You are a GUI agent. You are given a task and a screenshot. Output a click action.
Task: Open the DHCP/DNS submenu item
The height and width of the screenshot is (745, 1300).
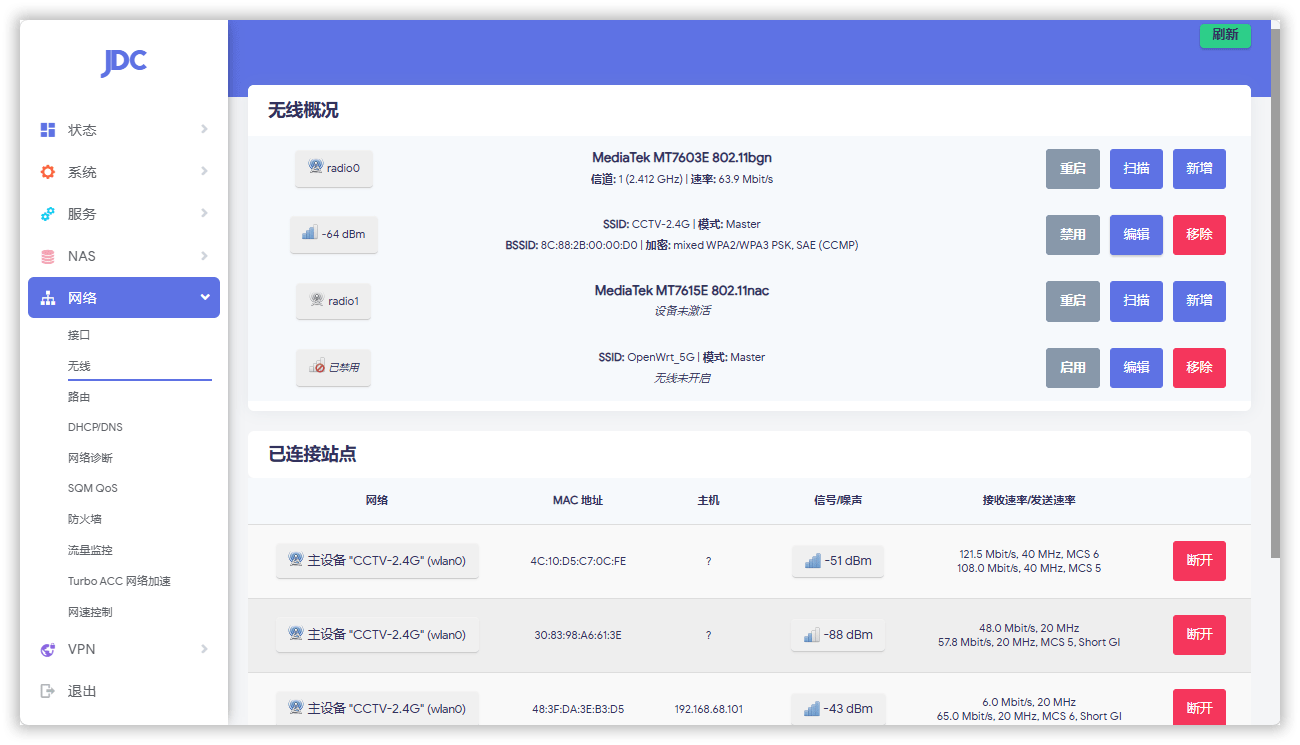(x=95, y=427)
